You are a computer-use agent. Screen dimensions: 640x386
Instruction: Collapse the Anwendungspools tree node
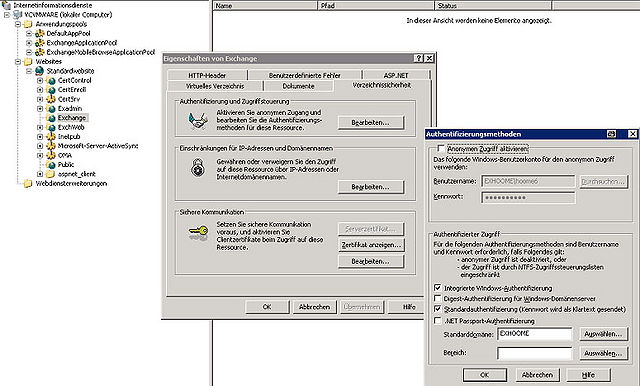[18, 24]
